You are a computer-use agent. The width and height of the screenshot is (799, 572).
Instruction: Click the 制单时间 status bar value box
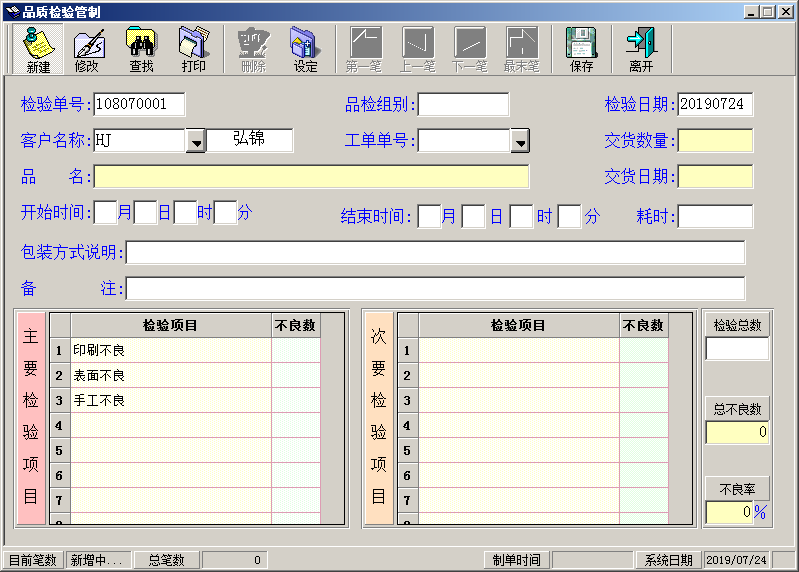coord(593,560)
